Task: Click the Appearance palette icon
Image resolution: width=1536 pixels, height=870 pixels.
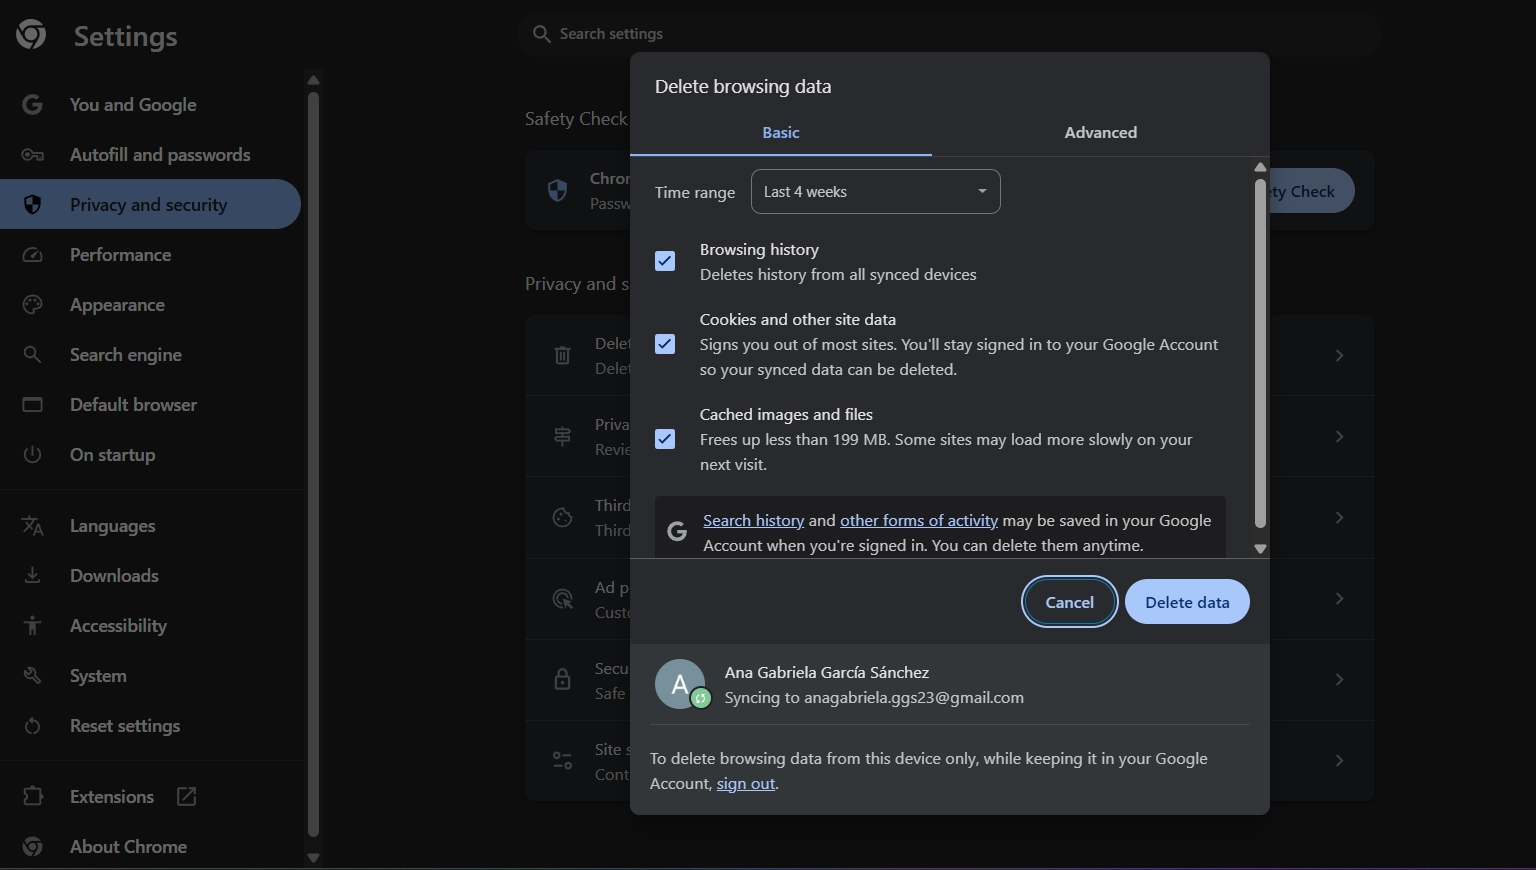Action: coord(32,305)
